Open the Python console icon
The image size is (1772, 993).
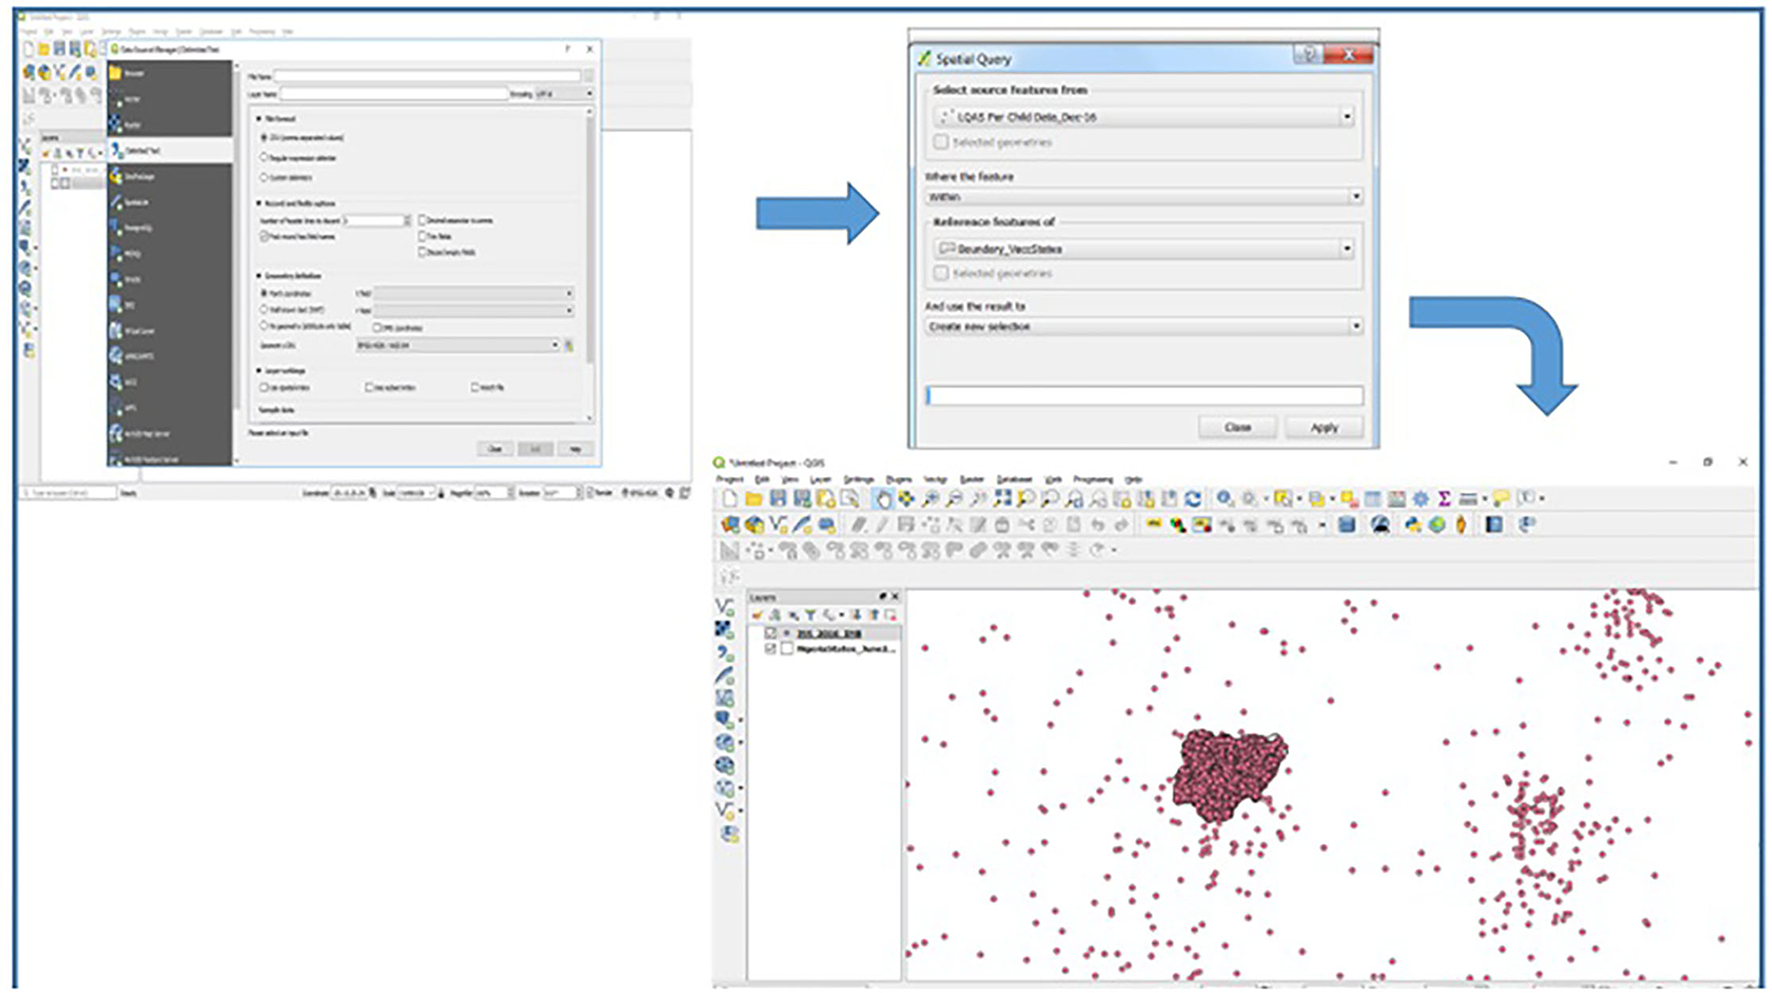(1412, 525)
